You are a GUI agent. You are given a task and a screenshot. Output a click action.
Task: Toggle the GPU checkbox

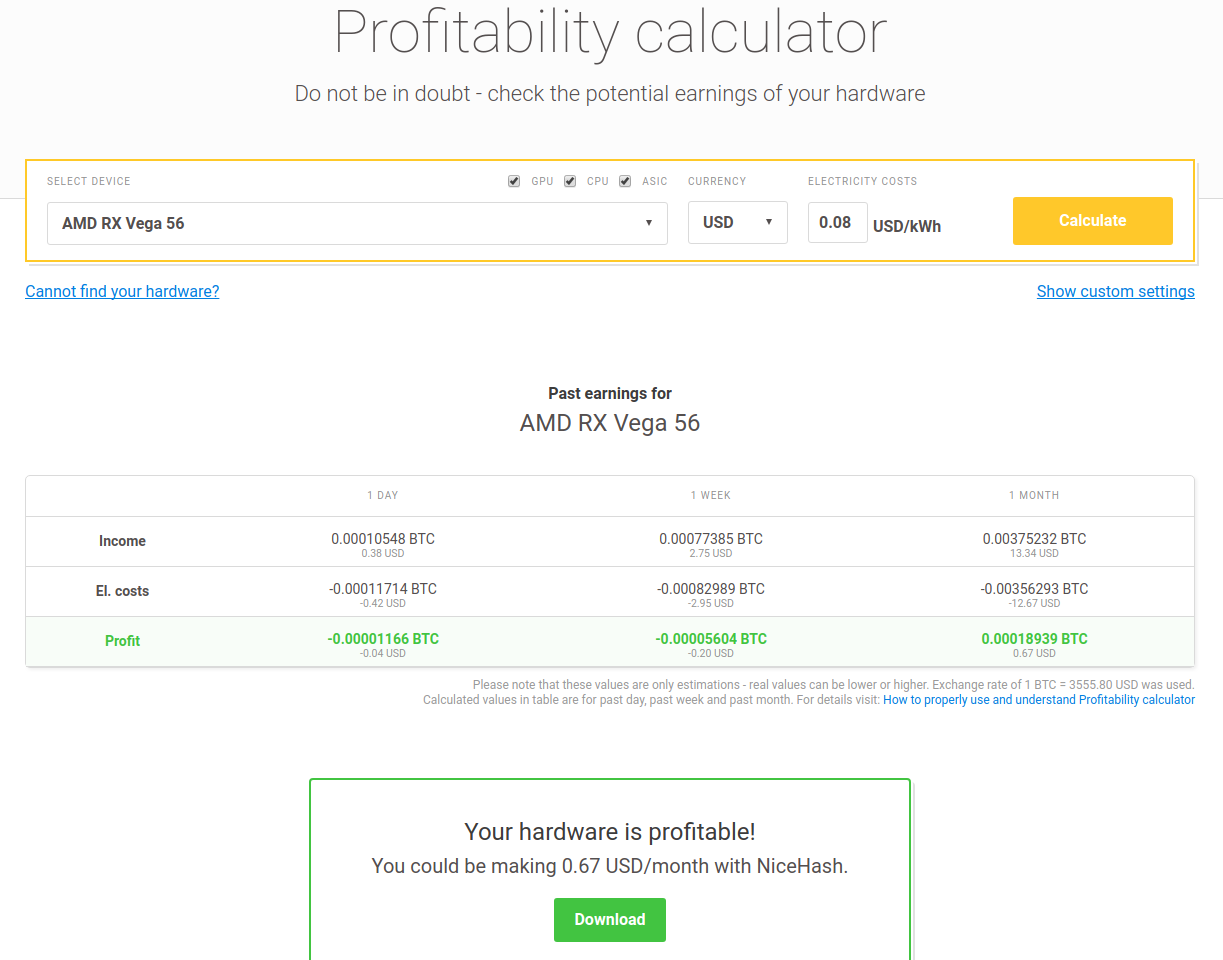point(514,181)
